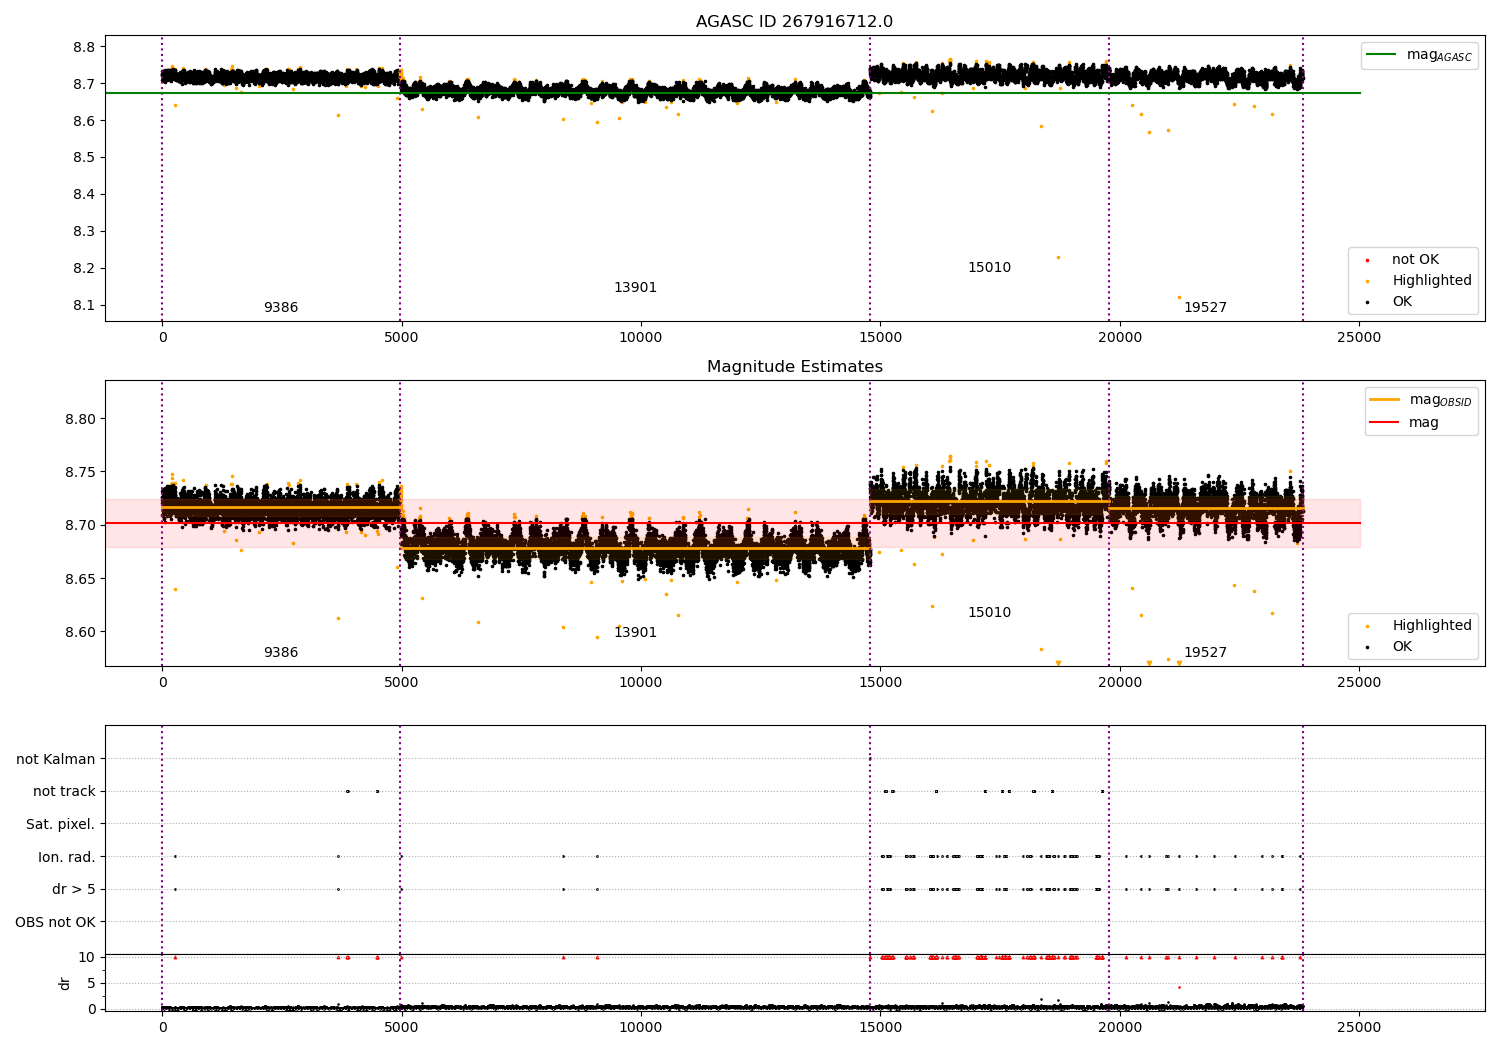Screen dimensions: 1500x1050
Task: Click the 8.5 y-tick label in top plot
Action: (x=84, y=158)
